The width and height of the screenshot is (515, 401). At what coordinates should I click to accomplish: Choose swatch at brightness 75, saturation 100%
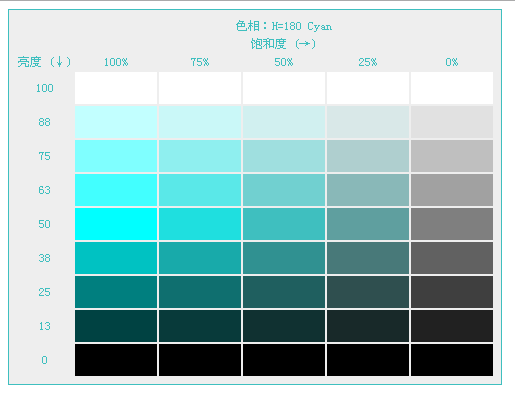[x=116, y=156]
